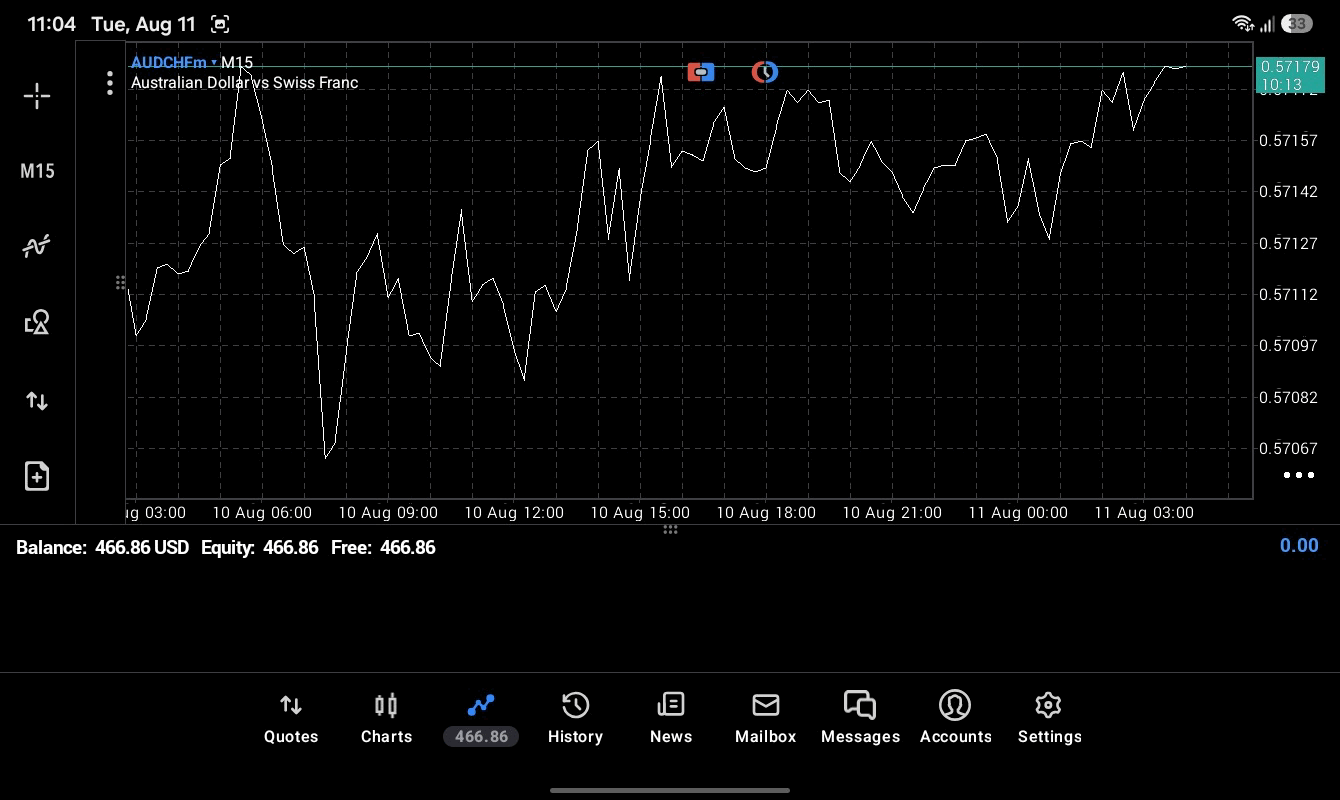
Task: Open the indicators icon in the sidebar
Action: coord(37,246)
